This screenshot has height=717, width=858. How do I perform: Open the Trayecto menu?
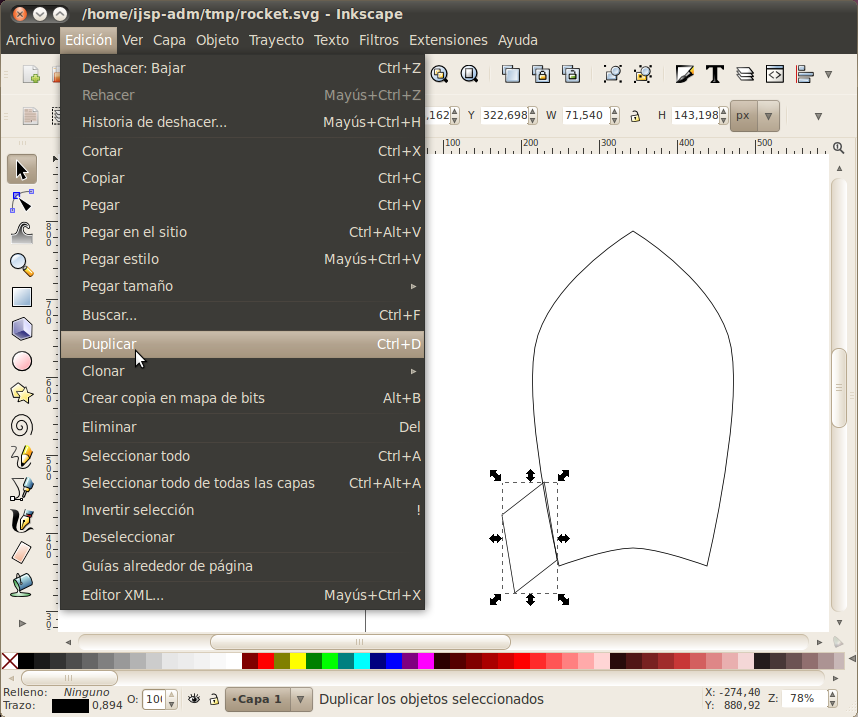(276, 40)
